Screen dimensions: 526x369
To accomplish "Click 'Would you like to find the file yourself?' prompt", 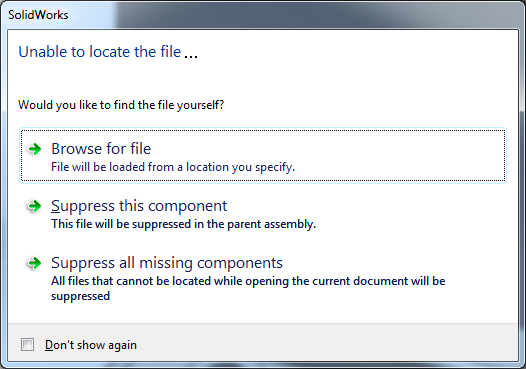I will coord(121,105).
